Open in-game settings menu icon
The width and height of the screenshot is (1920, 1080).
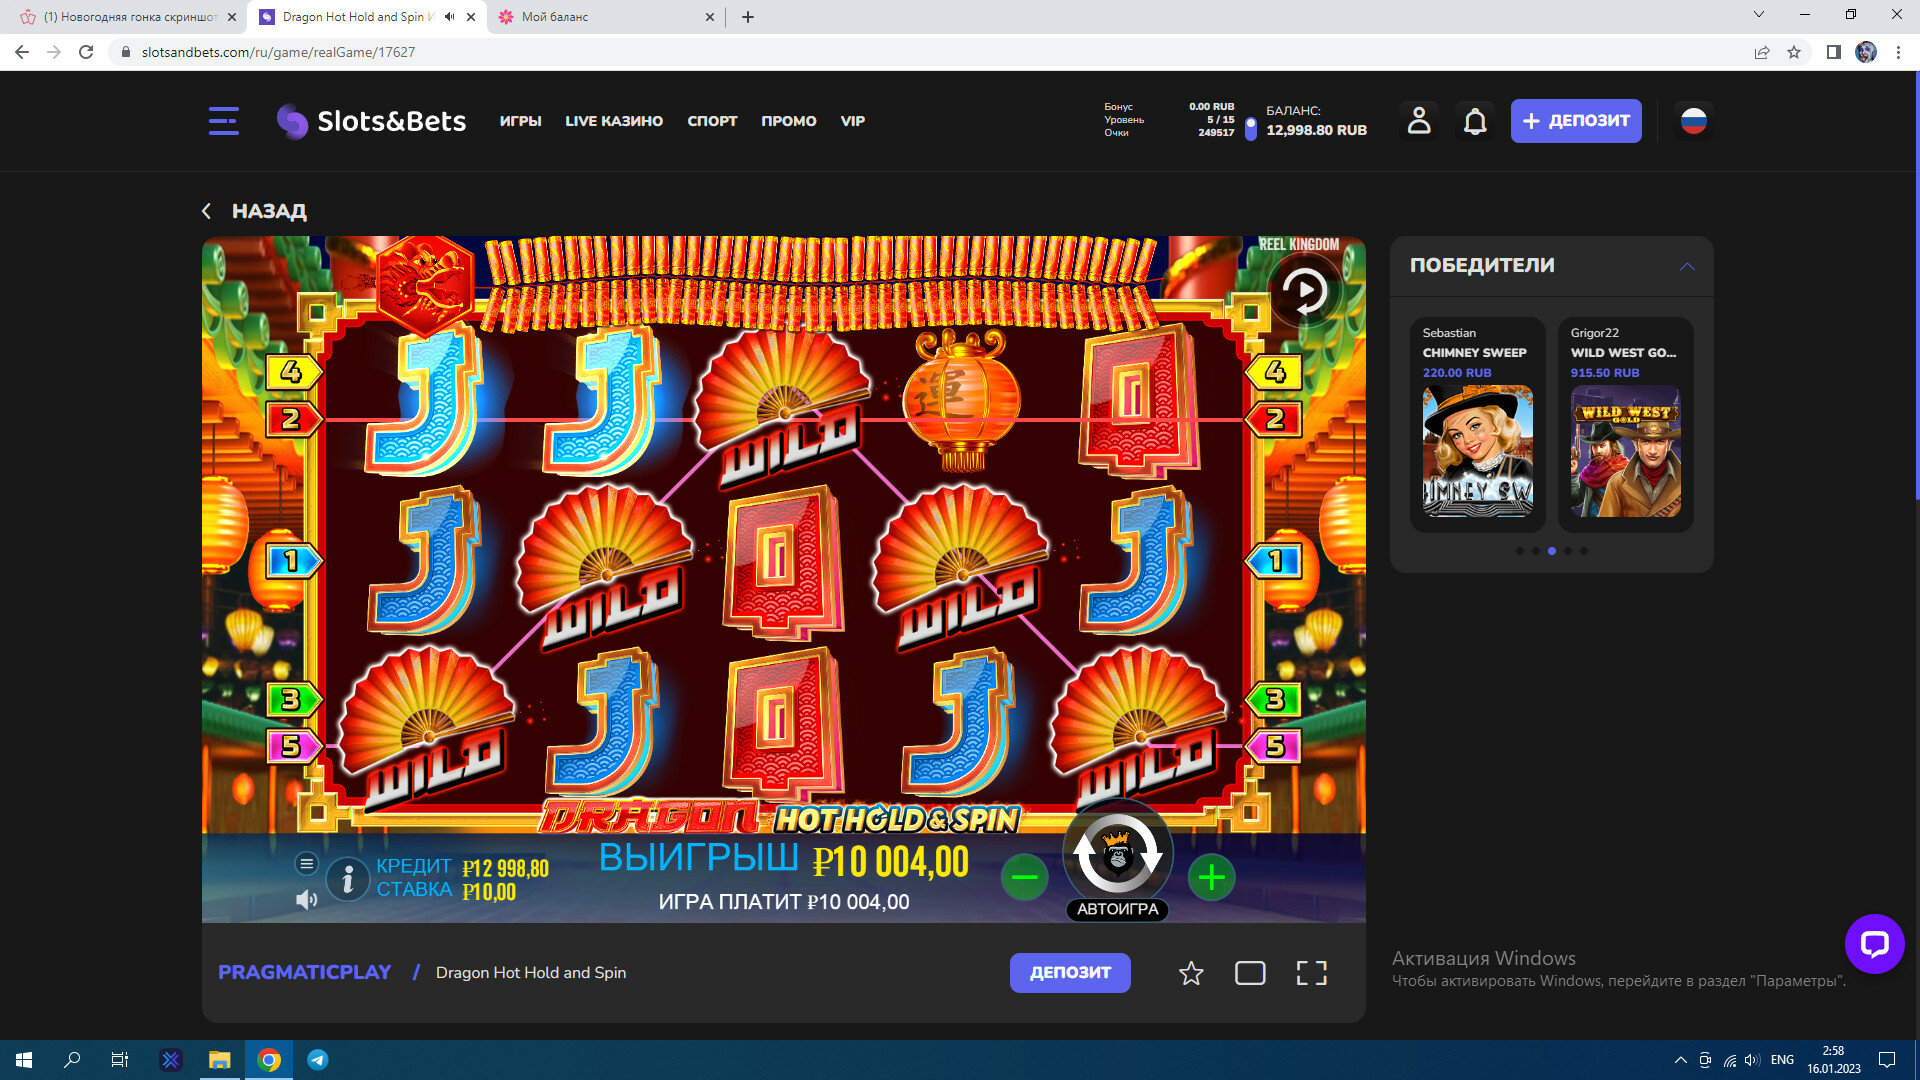[306, 863]
